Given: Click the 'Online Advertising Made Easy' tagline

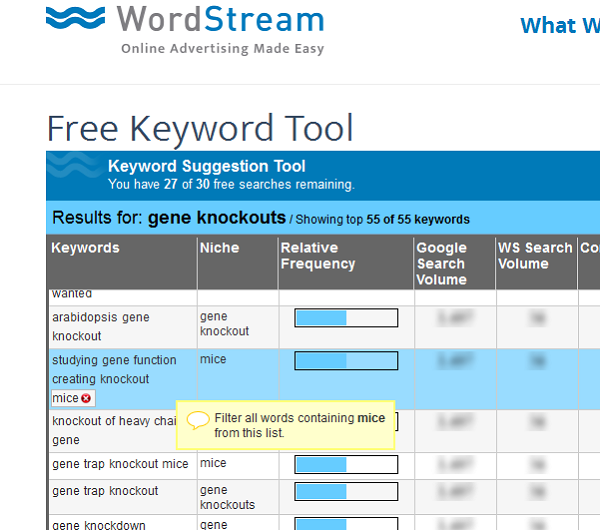Looking at the screenshot, I should point(223,49).
